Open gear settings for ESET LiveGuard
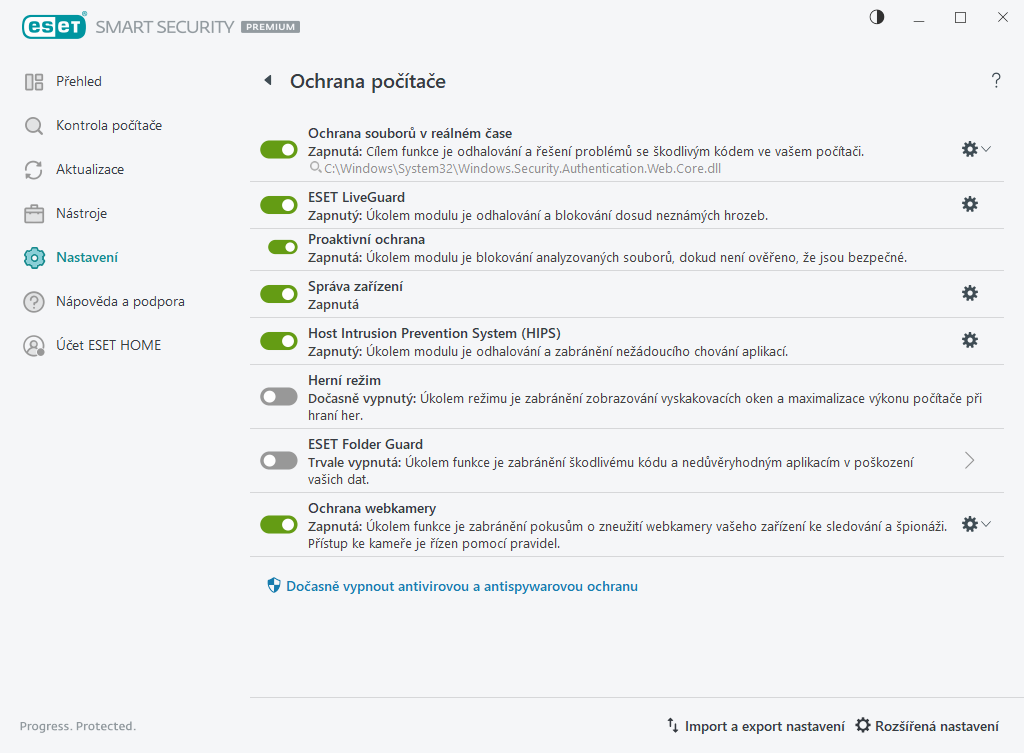Image resolution: width=1024 pixels, height=753 pixels. tap(969, 204)
